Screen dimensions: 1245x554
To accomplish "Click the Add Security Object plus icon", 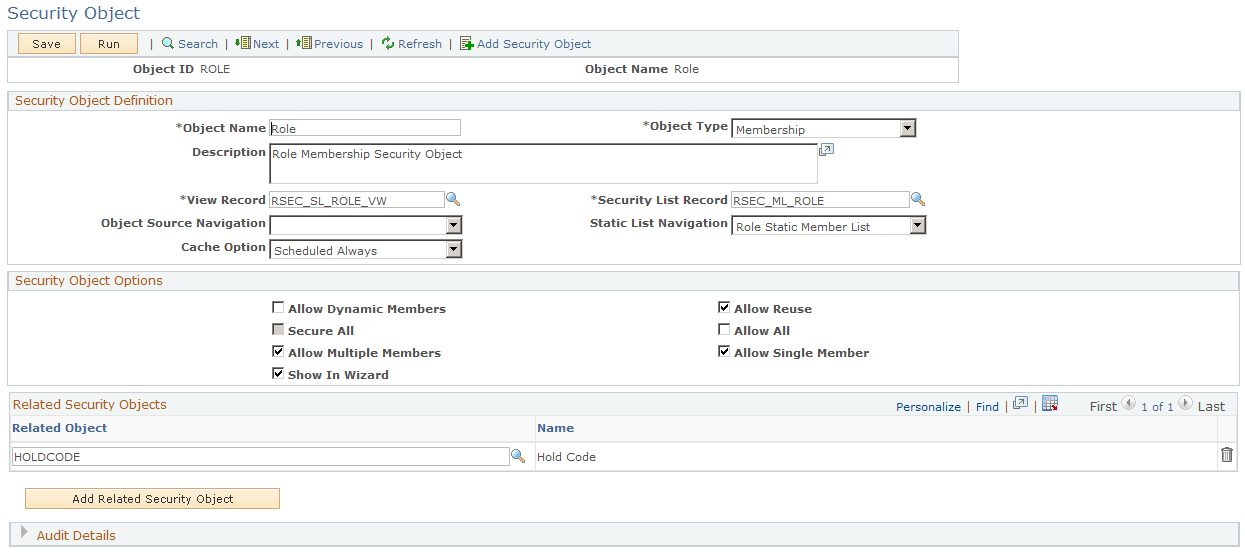I will point(466,44).
